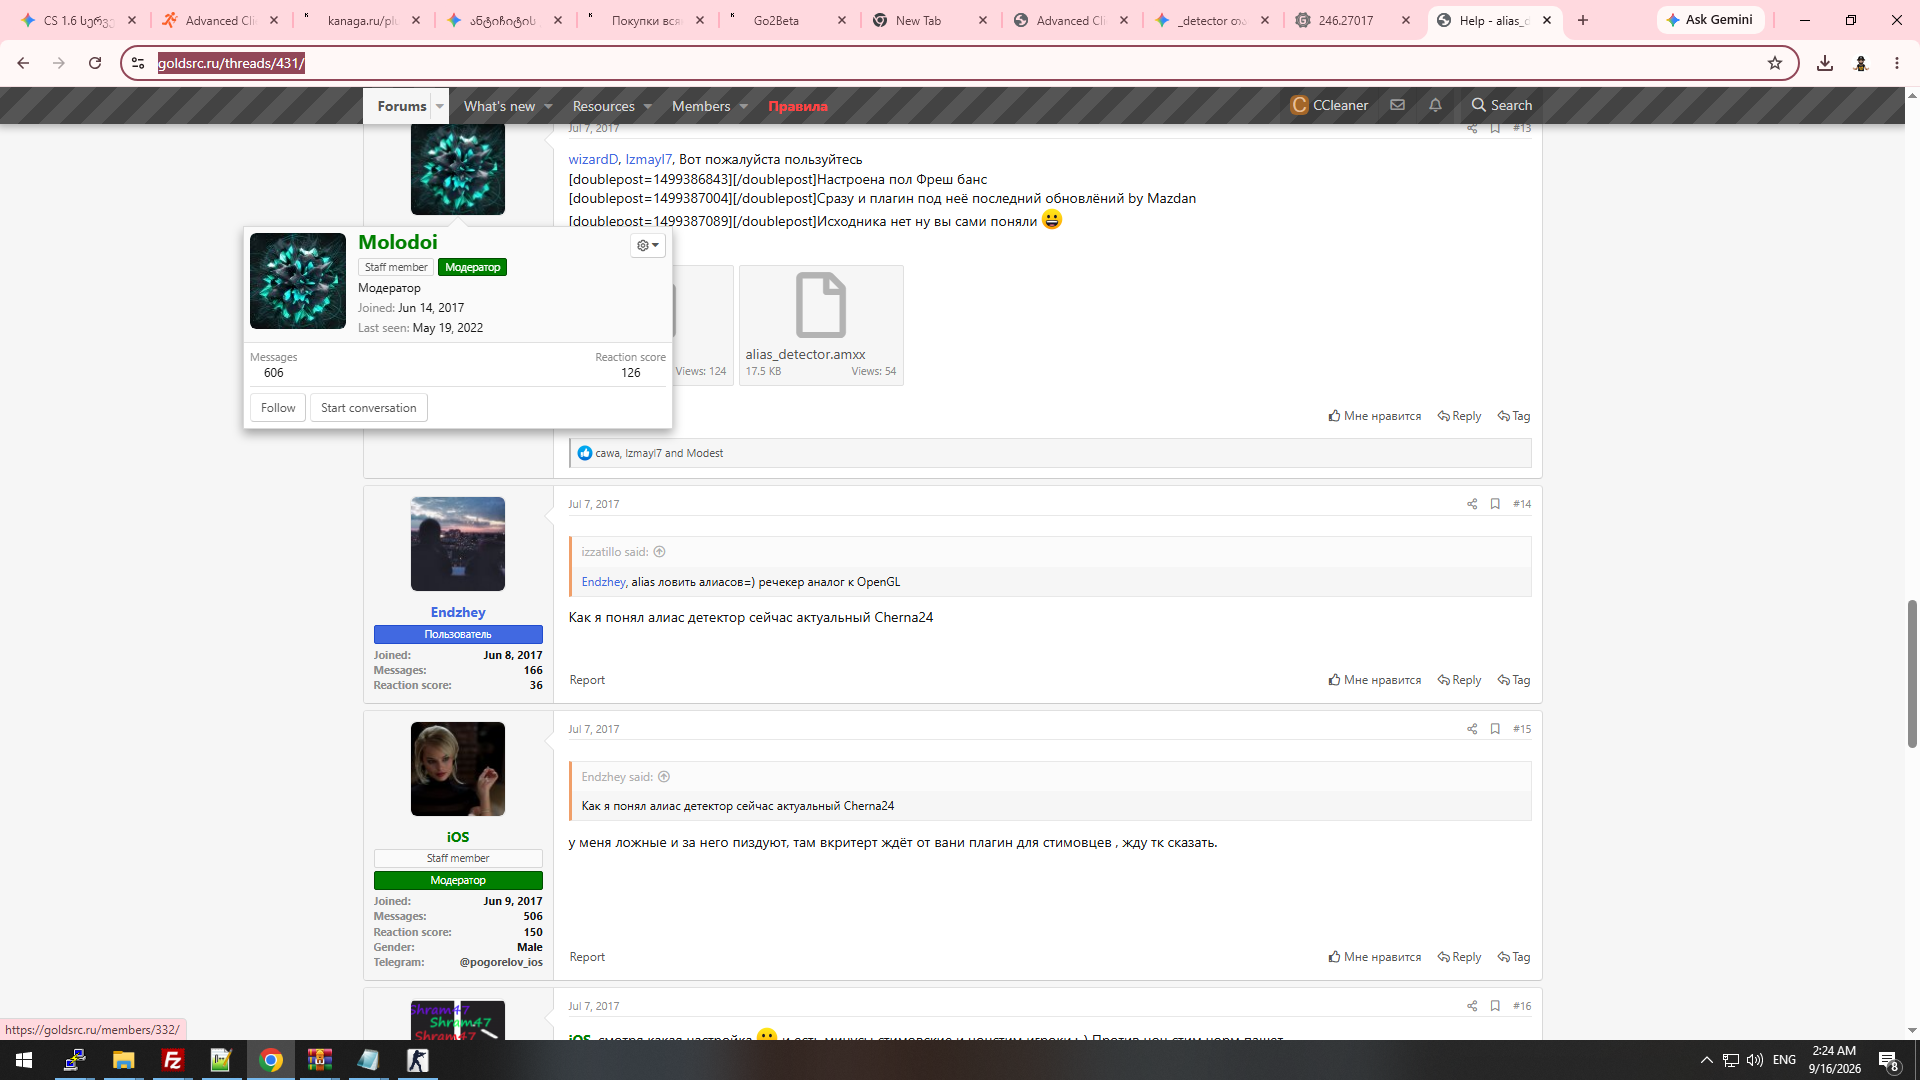Launch FileZilla from the taskbar

tap(172, 1060)
